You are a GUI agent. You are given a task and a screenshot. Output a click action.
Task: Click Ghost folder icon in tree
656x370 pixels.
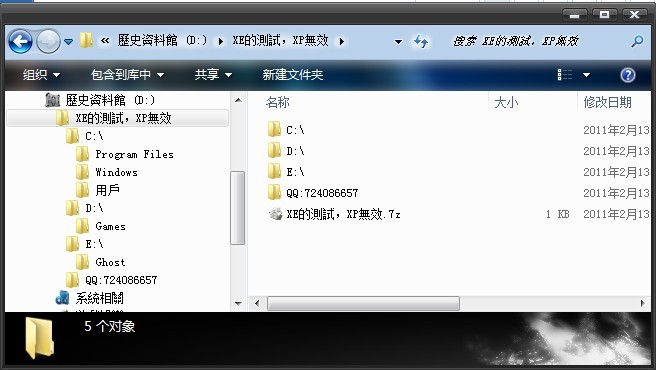82,262
